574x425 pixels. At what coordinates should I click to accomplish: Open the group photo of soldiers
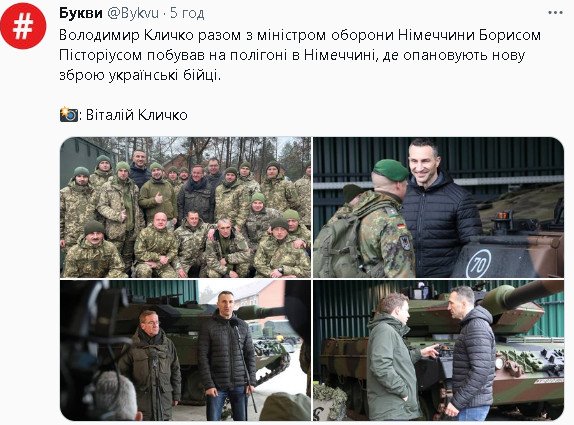click(x=186, y=207)
